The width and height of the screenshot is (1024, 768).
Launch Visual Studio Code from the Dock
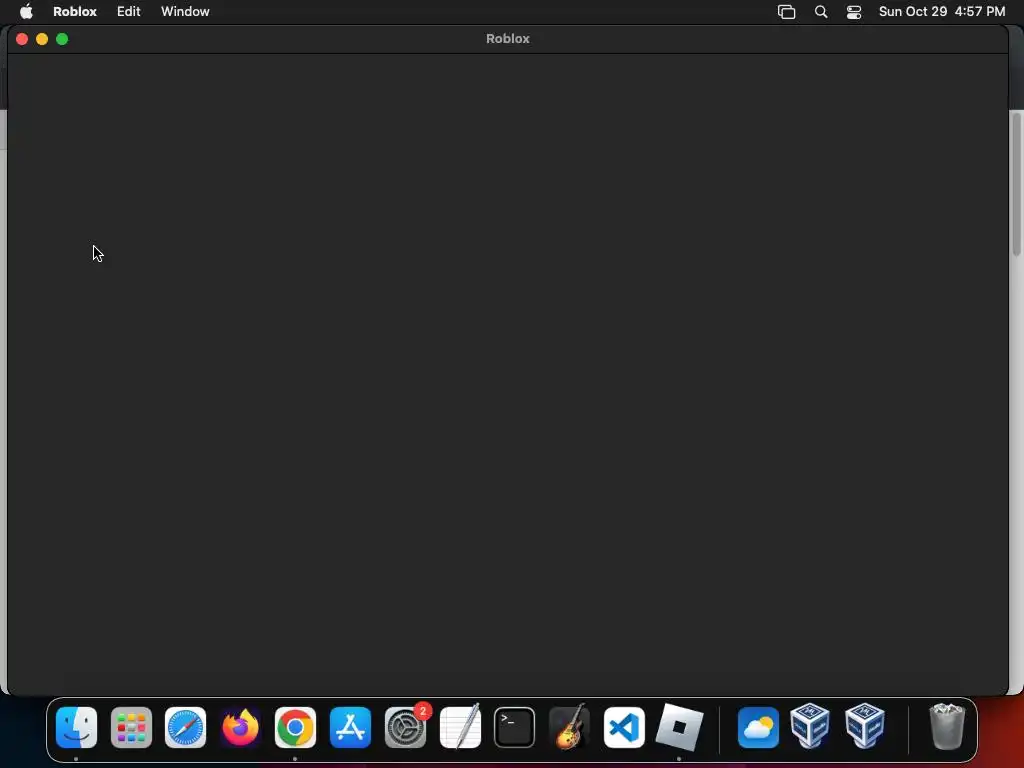[624, 727]
